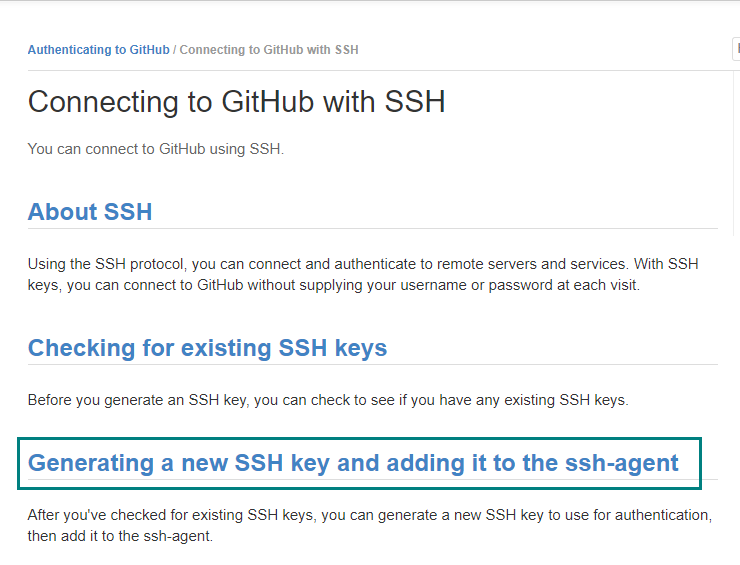Image resolution: width=740 pixels, height=565 pixels.
Task: Click then add it to the ssh-agent text
Action: (x=120, y=536)
